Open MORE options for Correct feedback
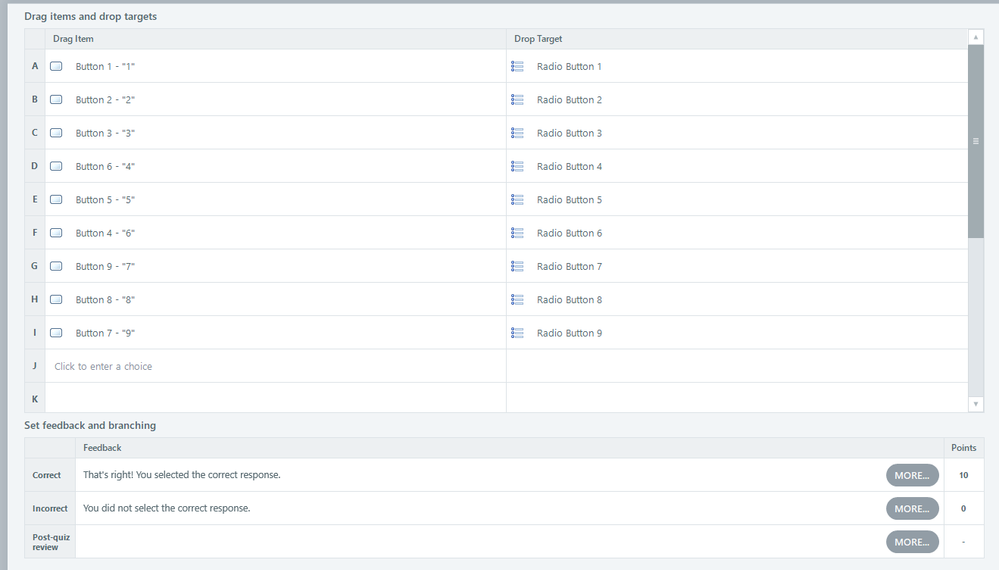Viewport: 999px width, 570px height. [x=912, y=475]
